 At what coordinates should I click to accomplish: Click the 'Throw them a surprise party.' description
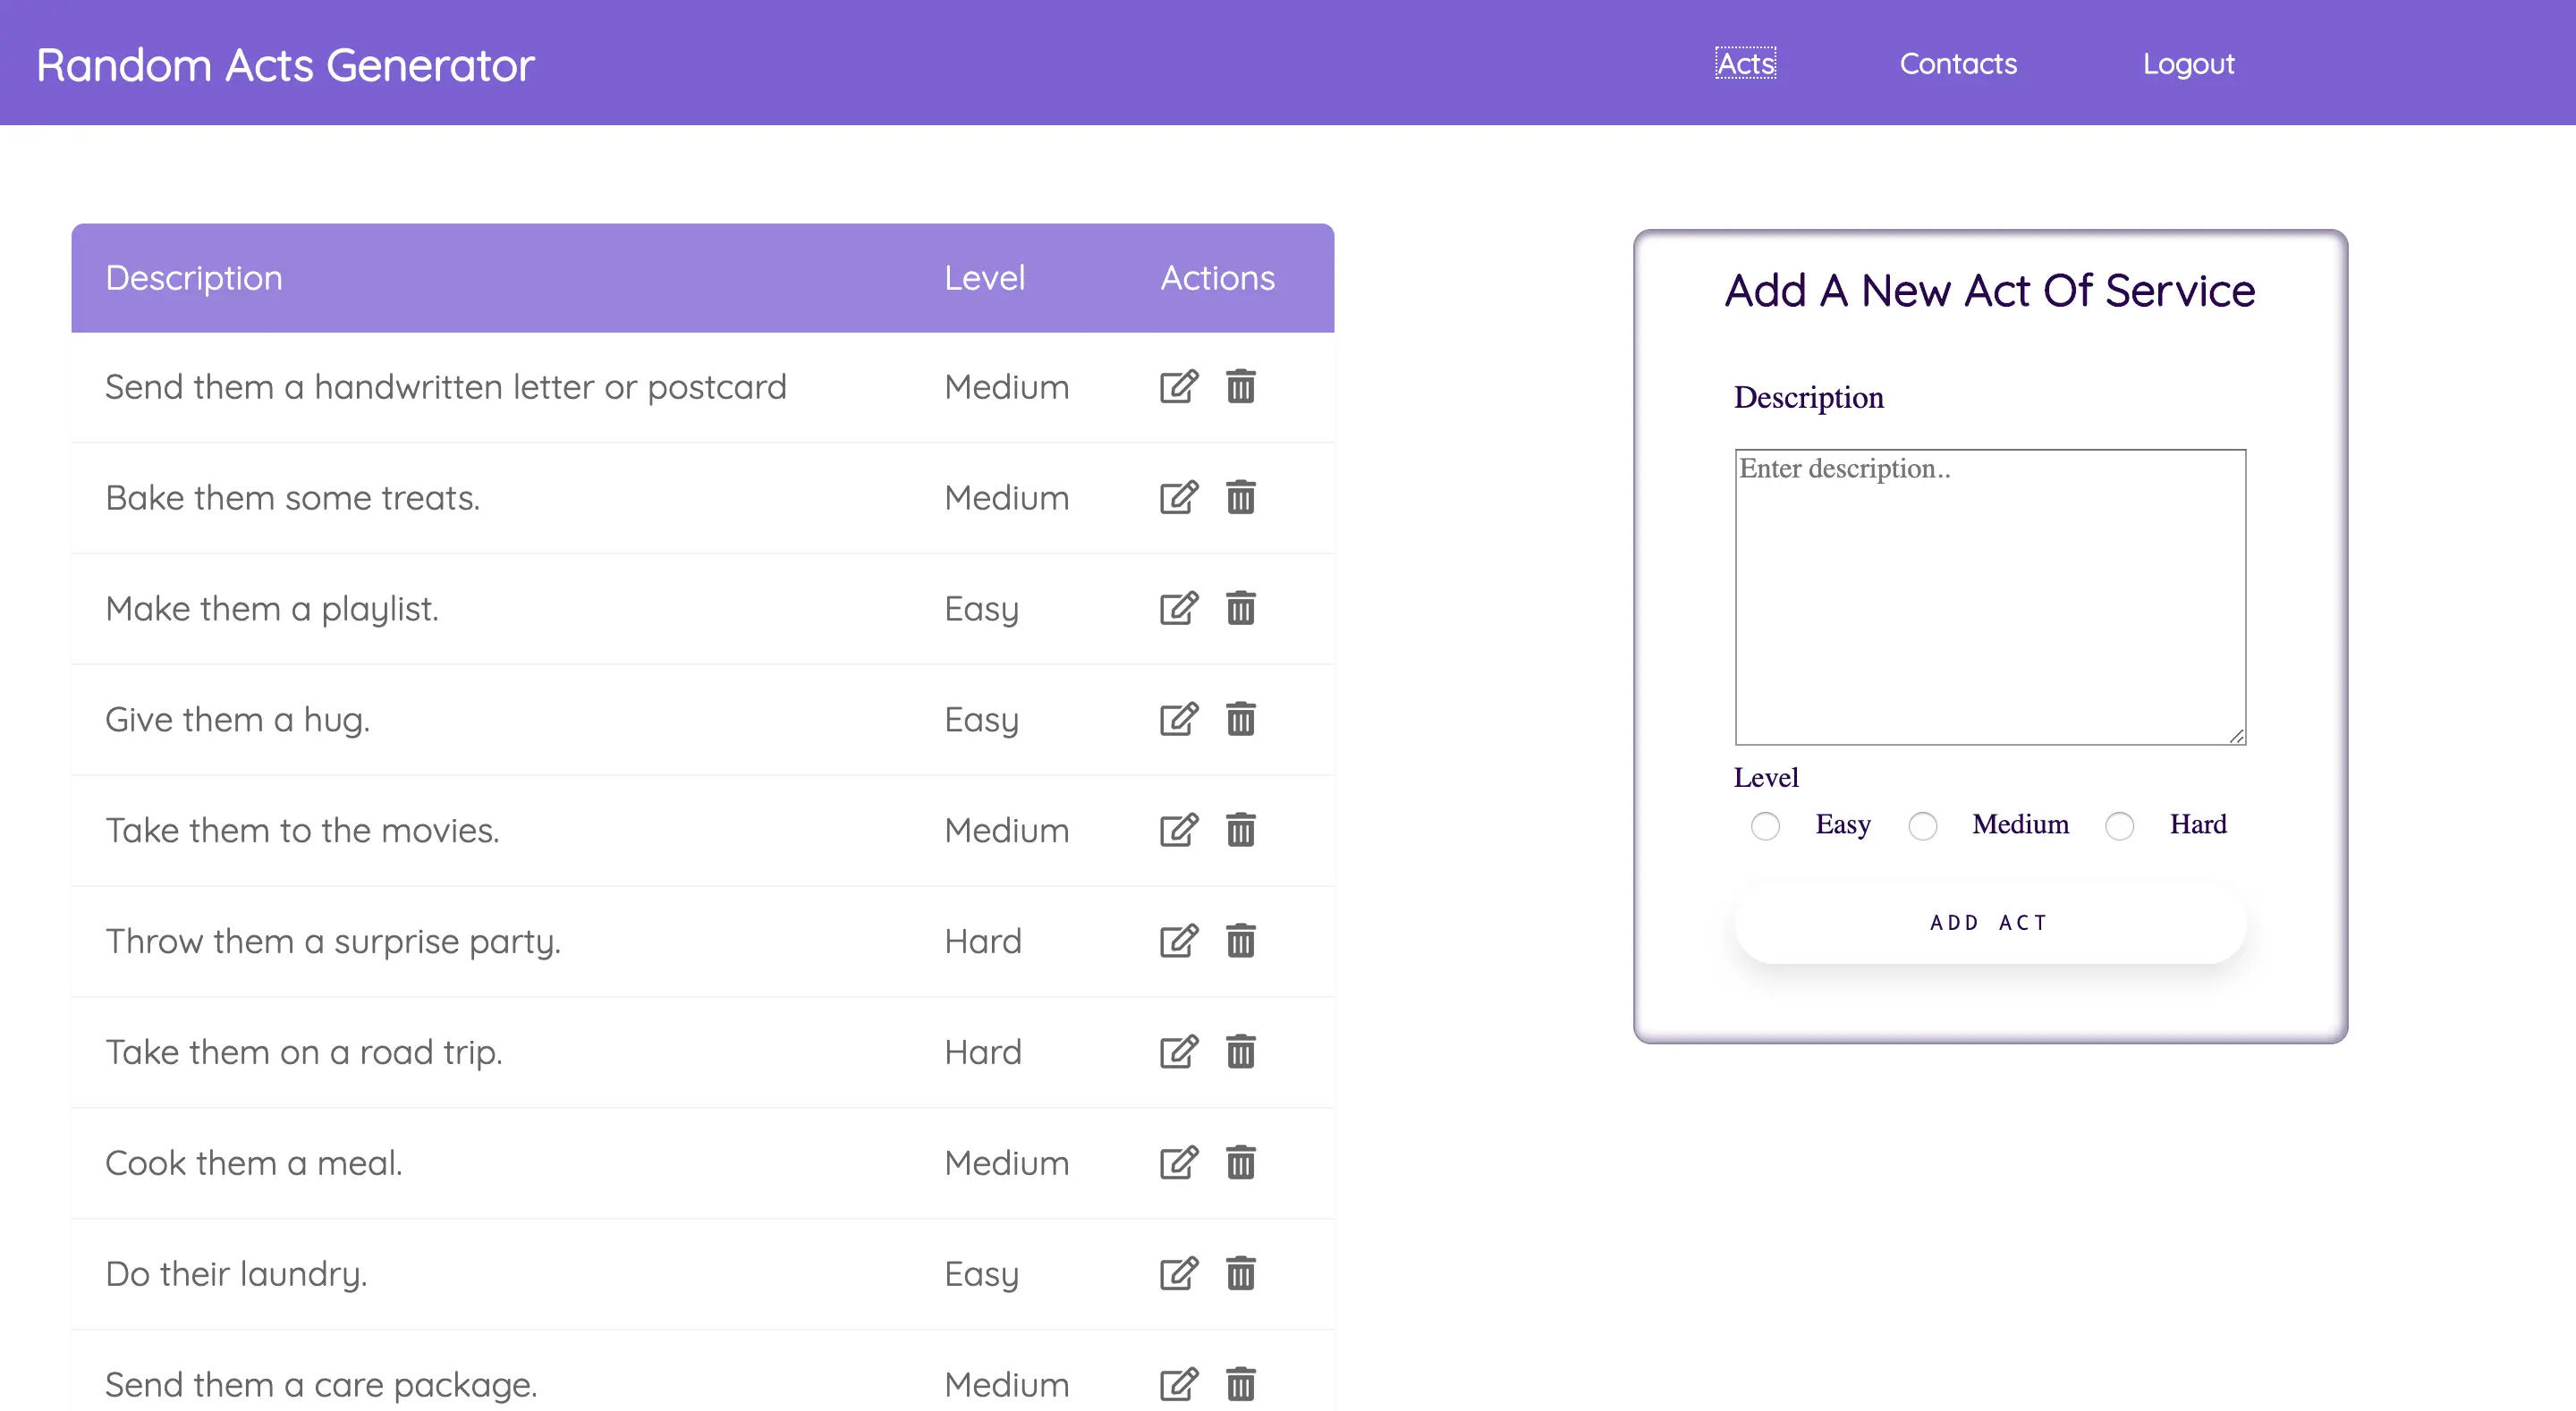coord(333,942)
